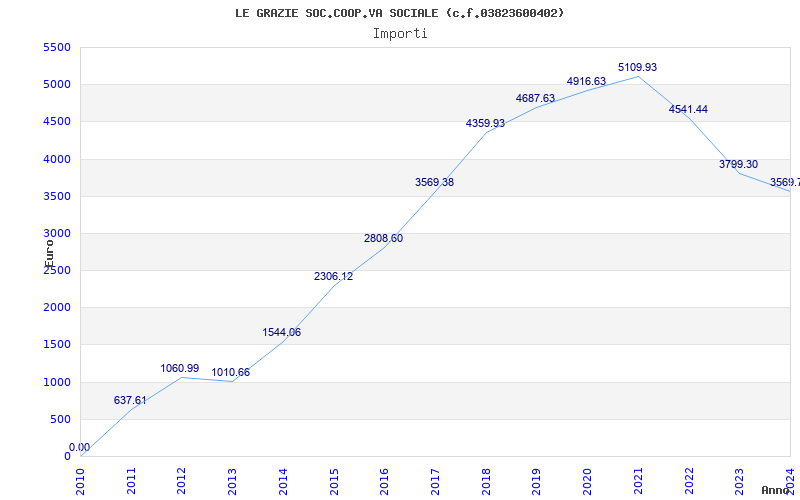
Task: Click the 2017 x-axis year label
Action: tap(435, 481)
